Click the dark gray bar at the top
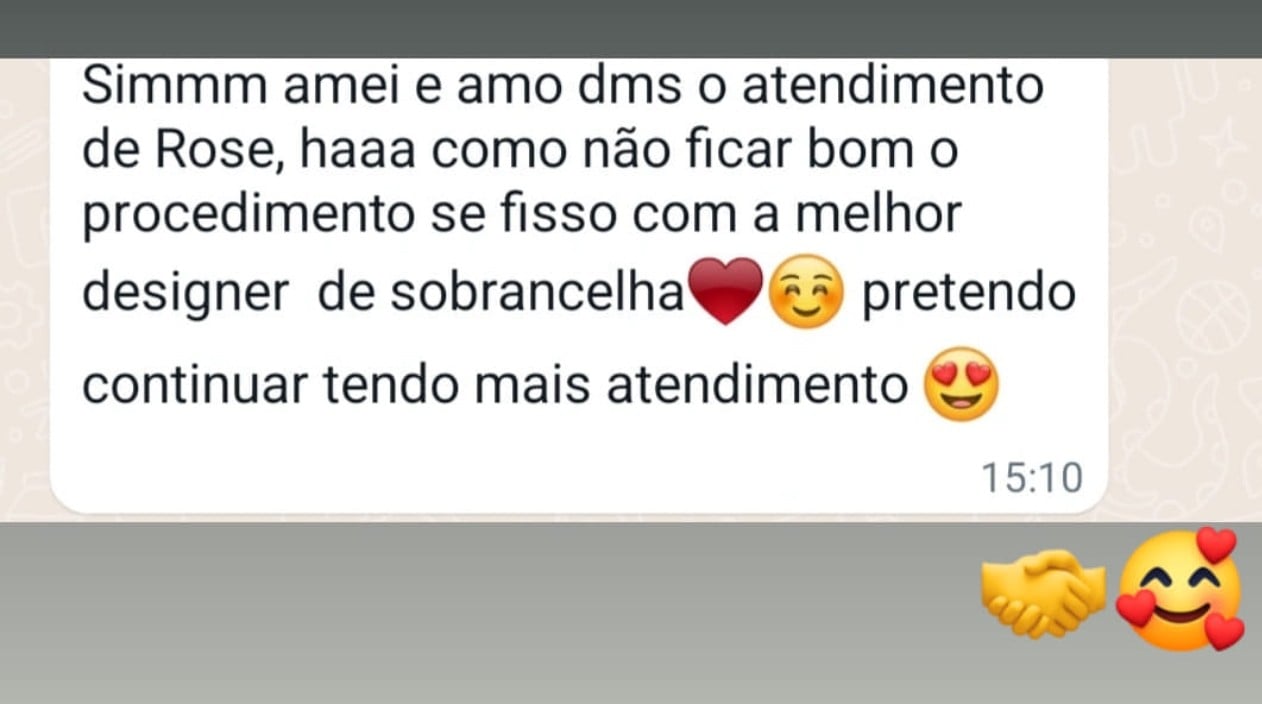1262x704 pixels. [x=631, y=28]
